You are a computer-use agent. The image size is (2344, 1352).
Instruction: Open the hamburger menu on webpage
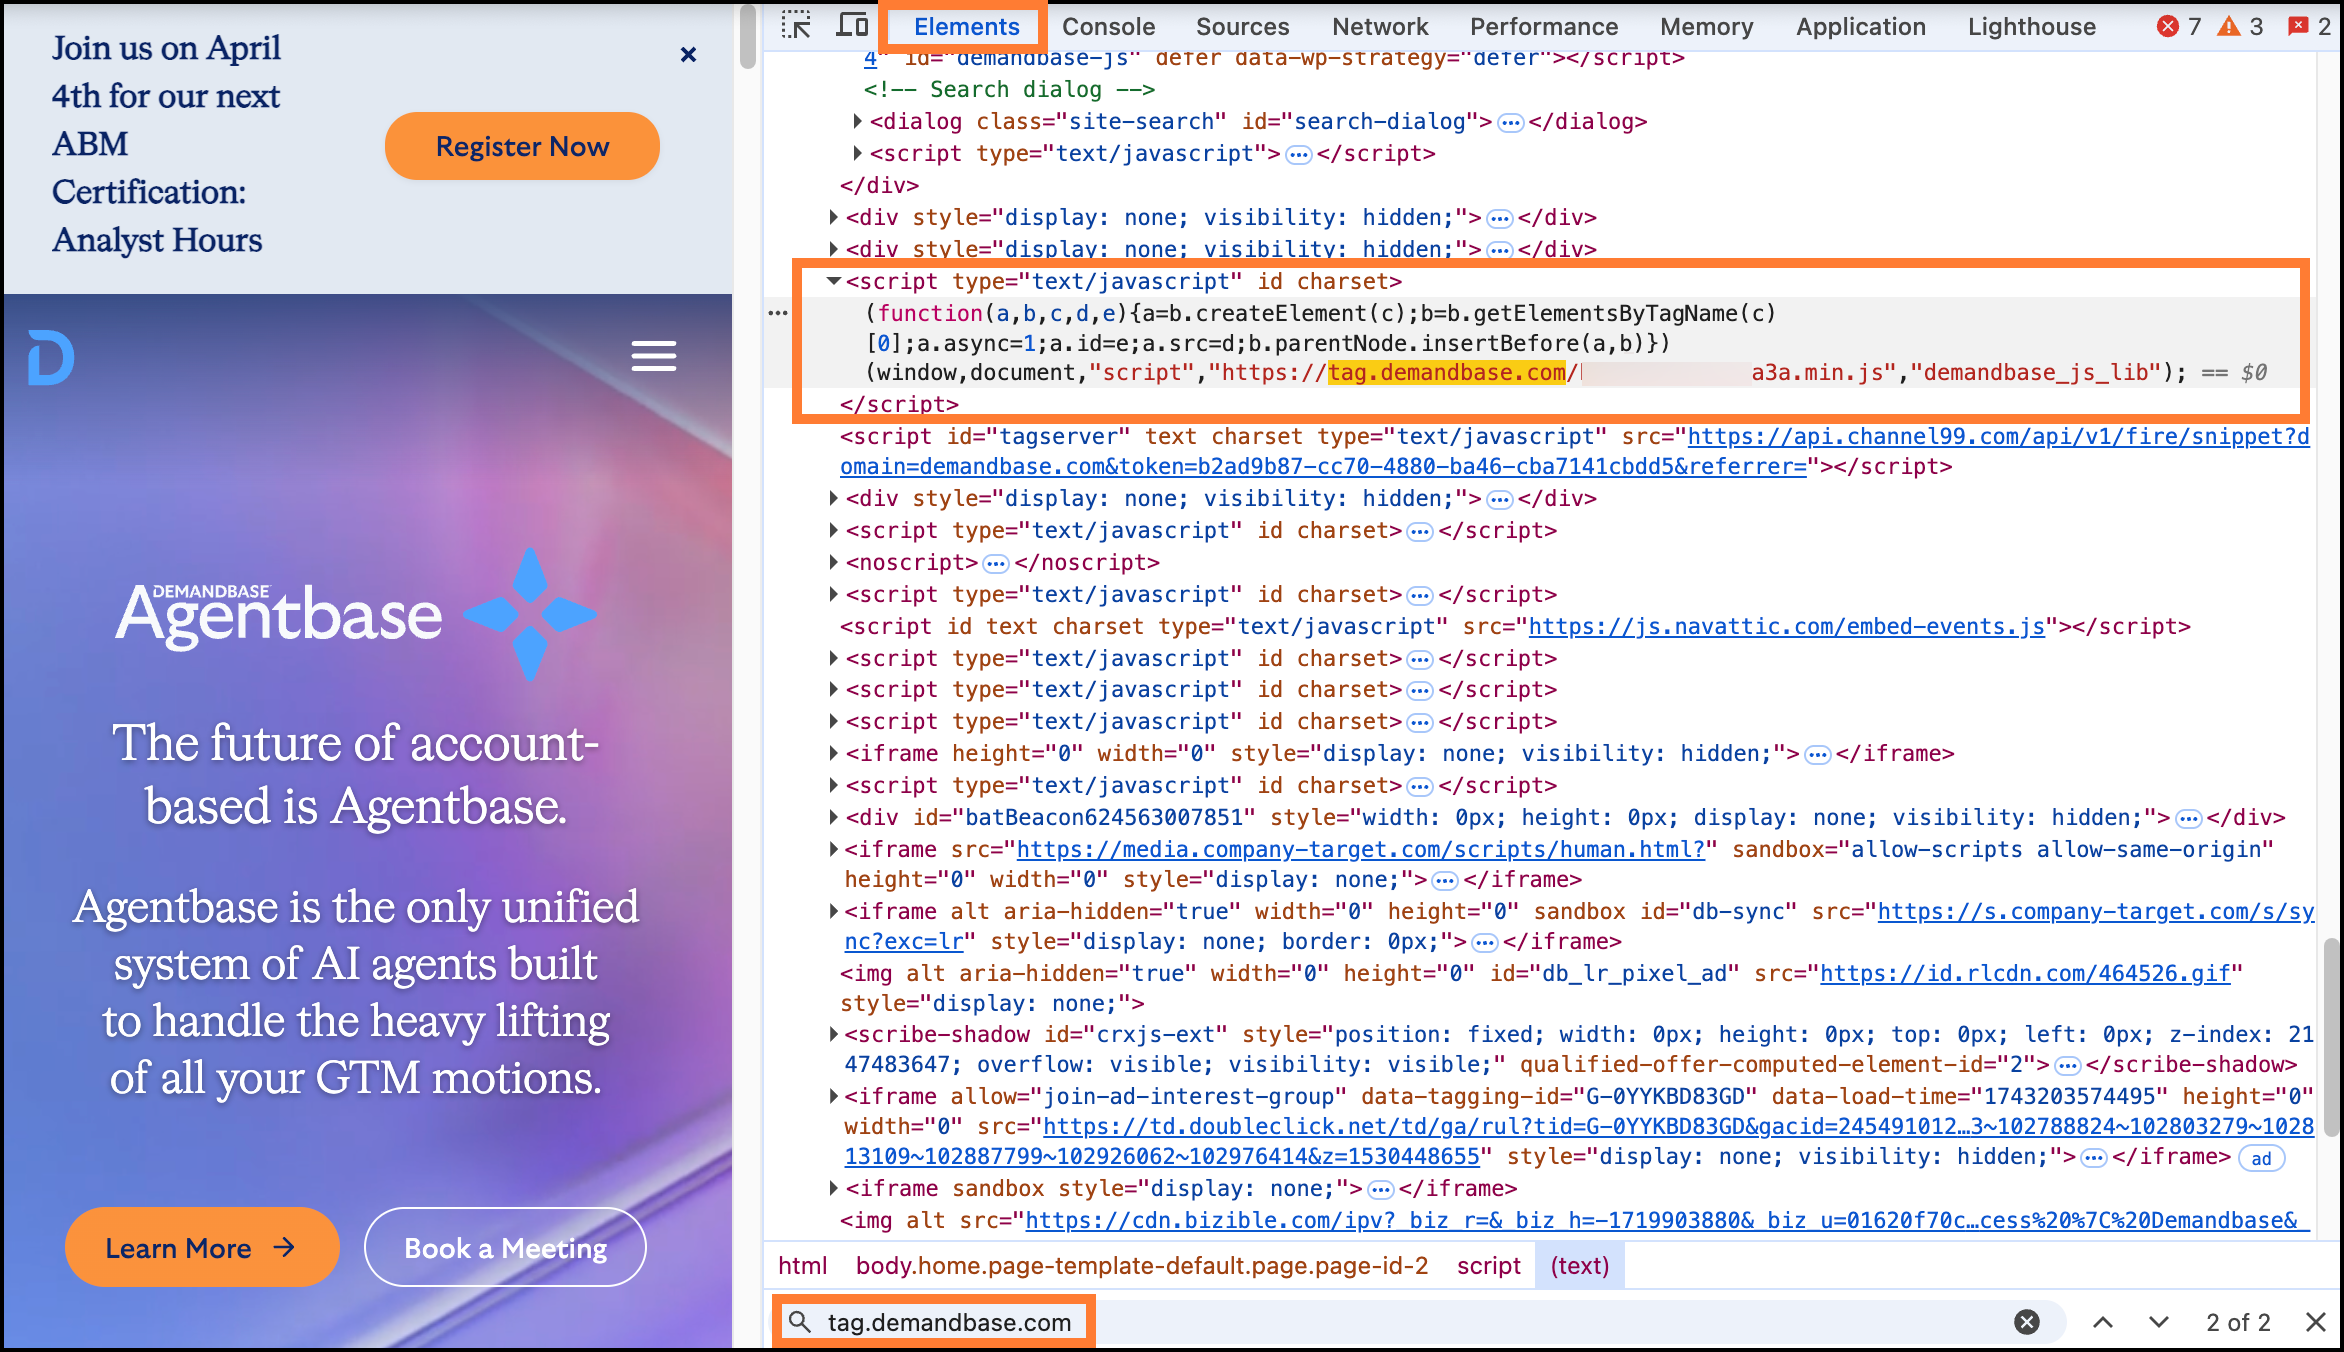tap(654, 356)
